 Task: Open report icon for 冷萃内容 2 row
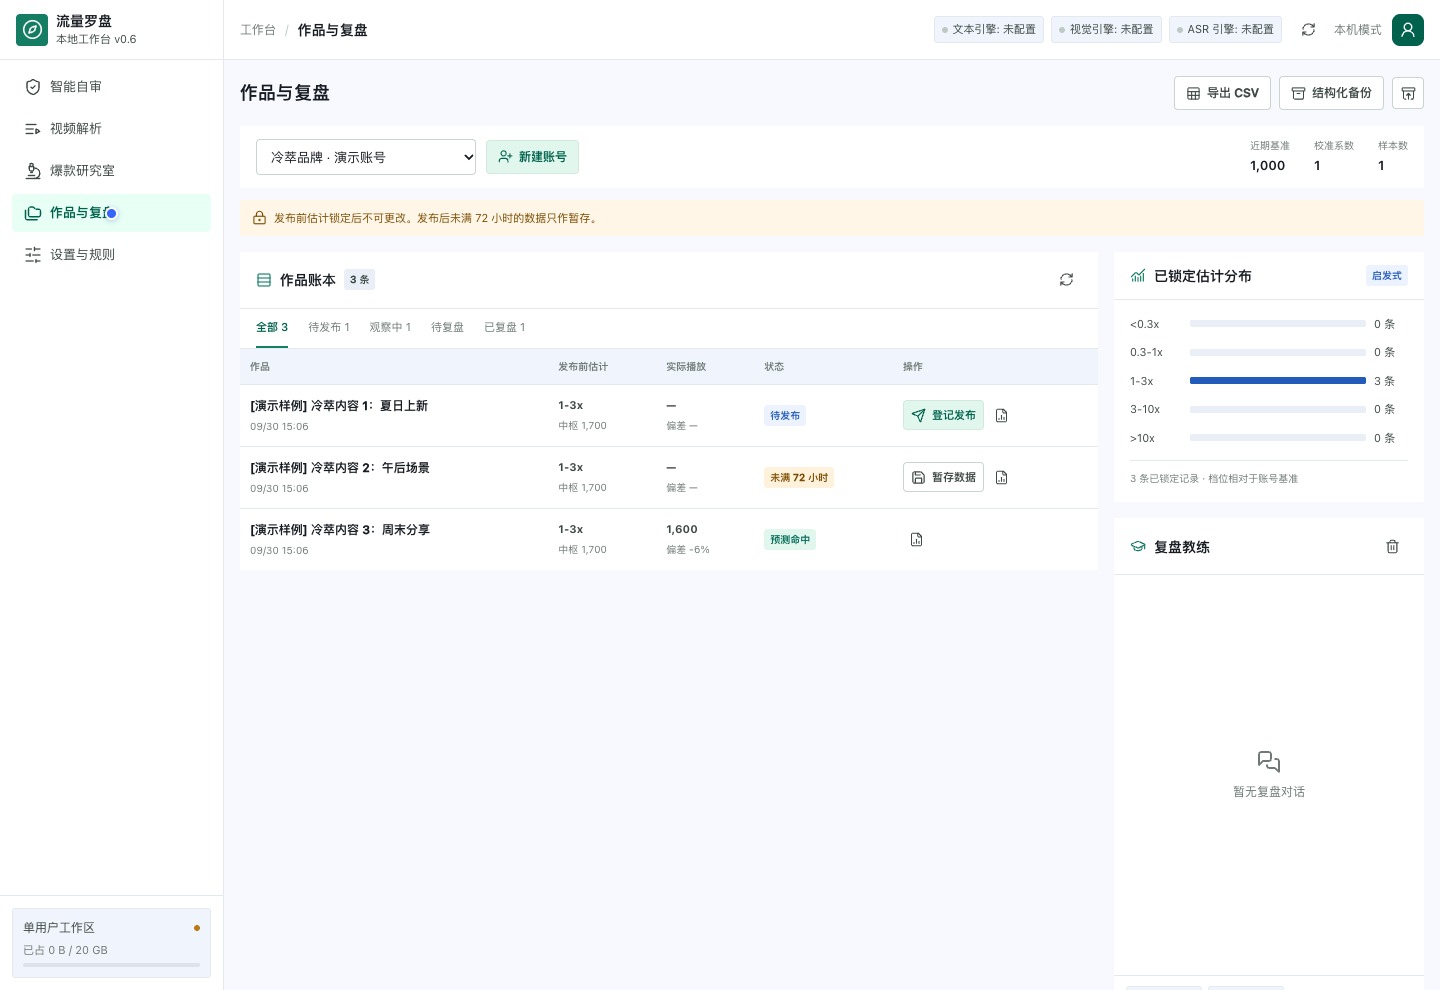point(1002,478)
